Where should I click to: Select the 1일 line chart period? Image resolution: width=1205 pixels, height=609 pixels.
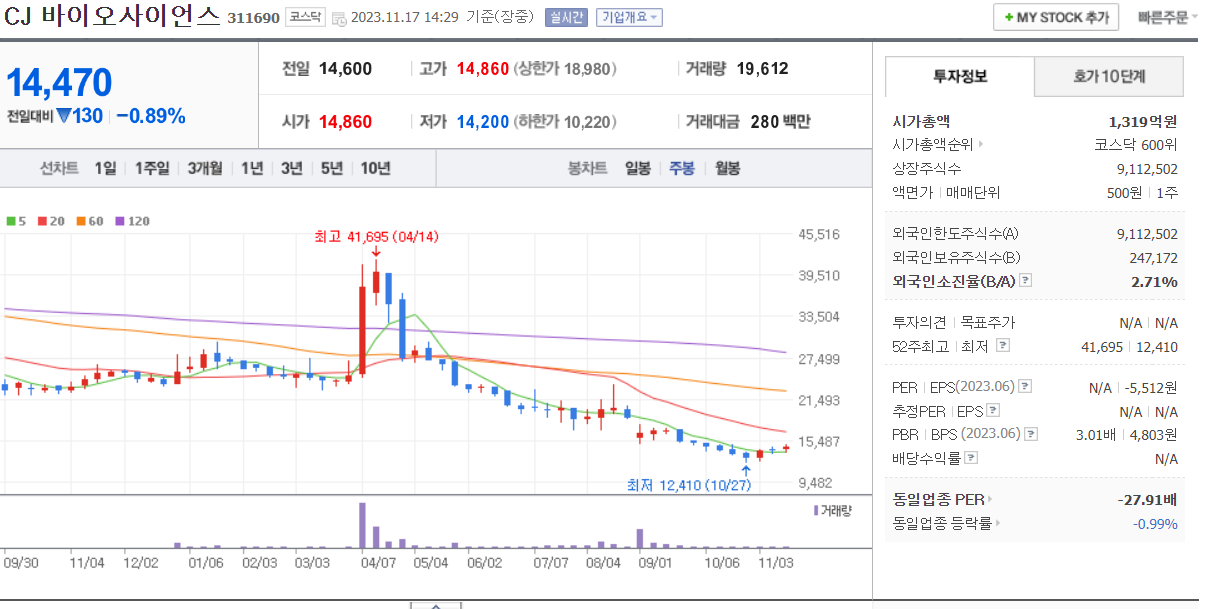(x=105, y=168)
